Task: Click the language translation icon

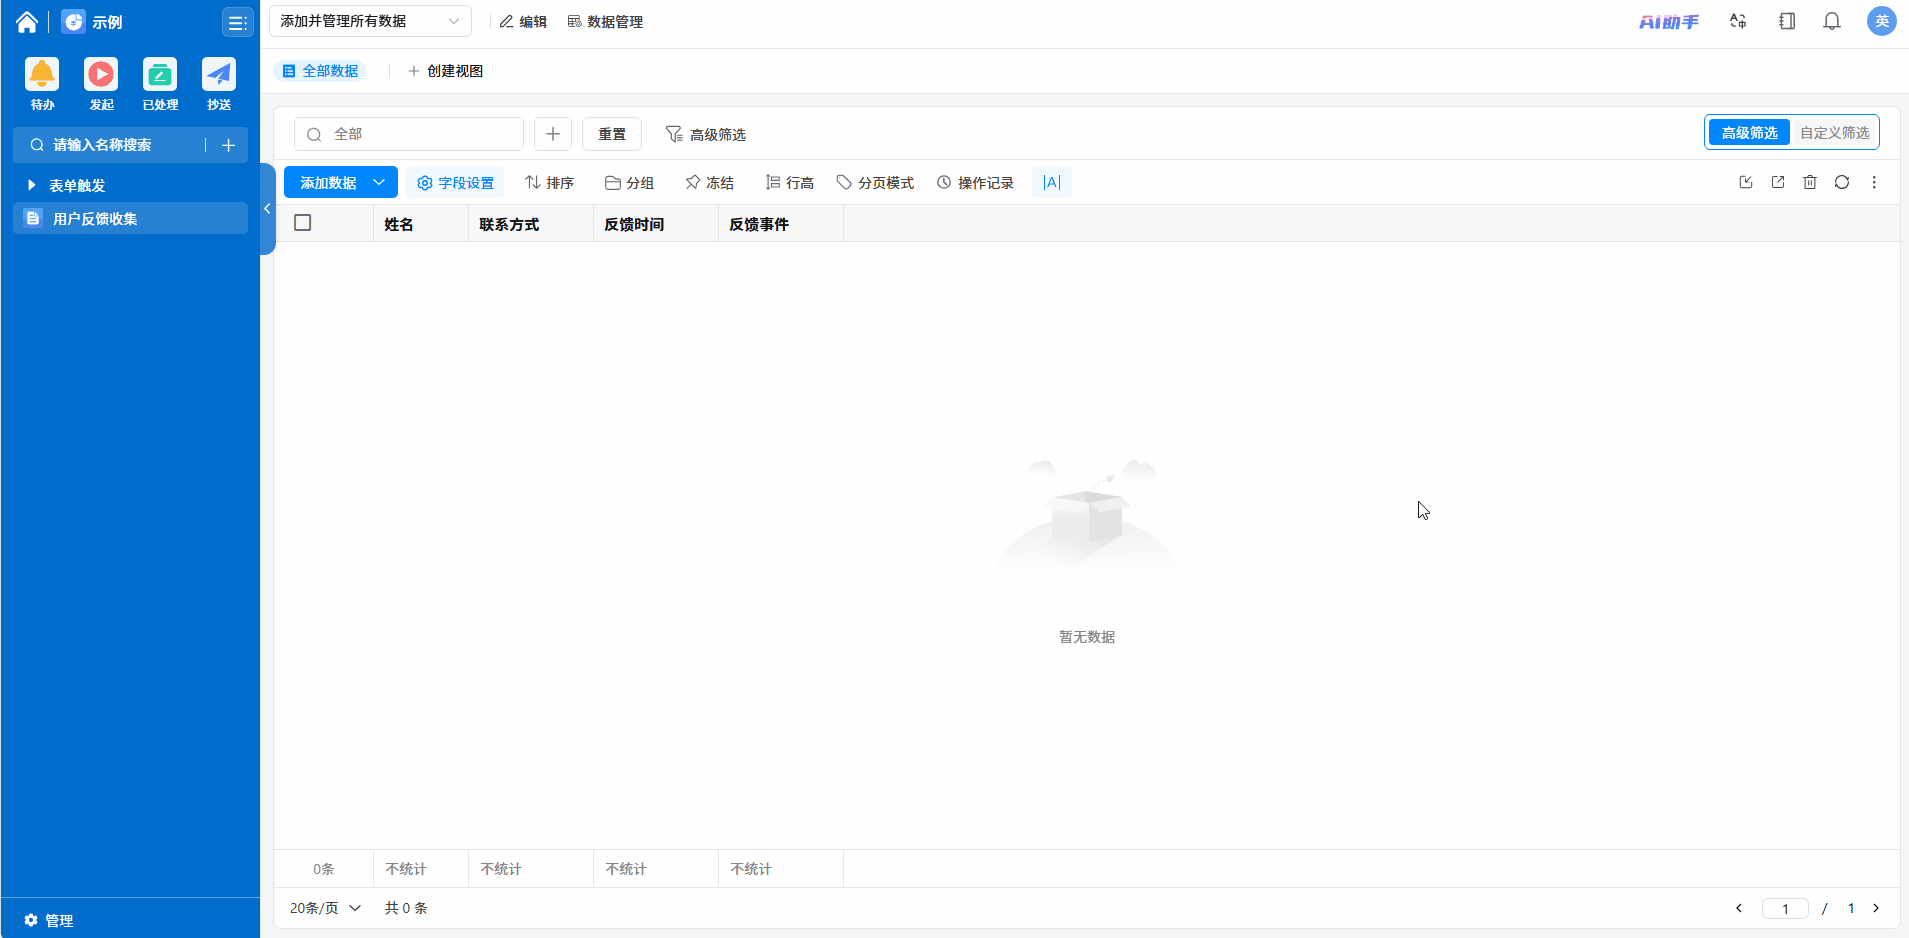Action: click(x=1738, y=21)
